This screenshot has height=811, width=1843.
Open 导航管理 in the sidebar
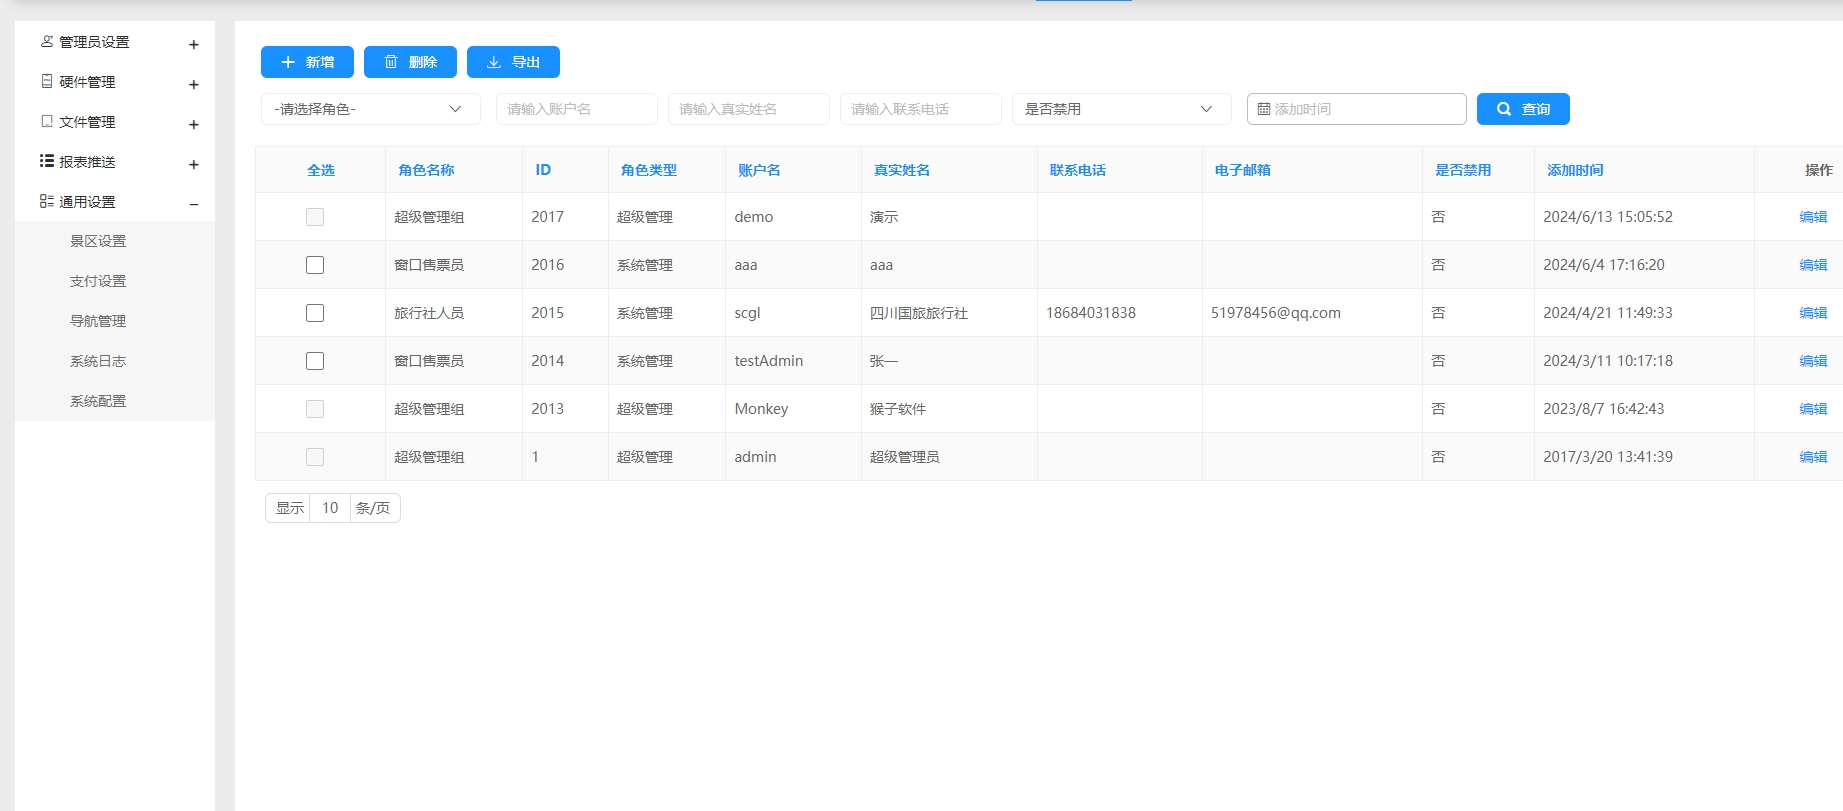coord(98,321)
